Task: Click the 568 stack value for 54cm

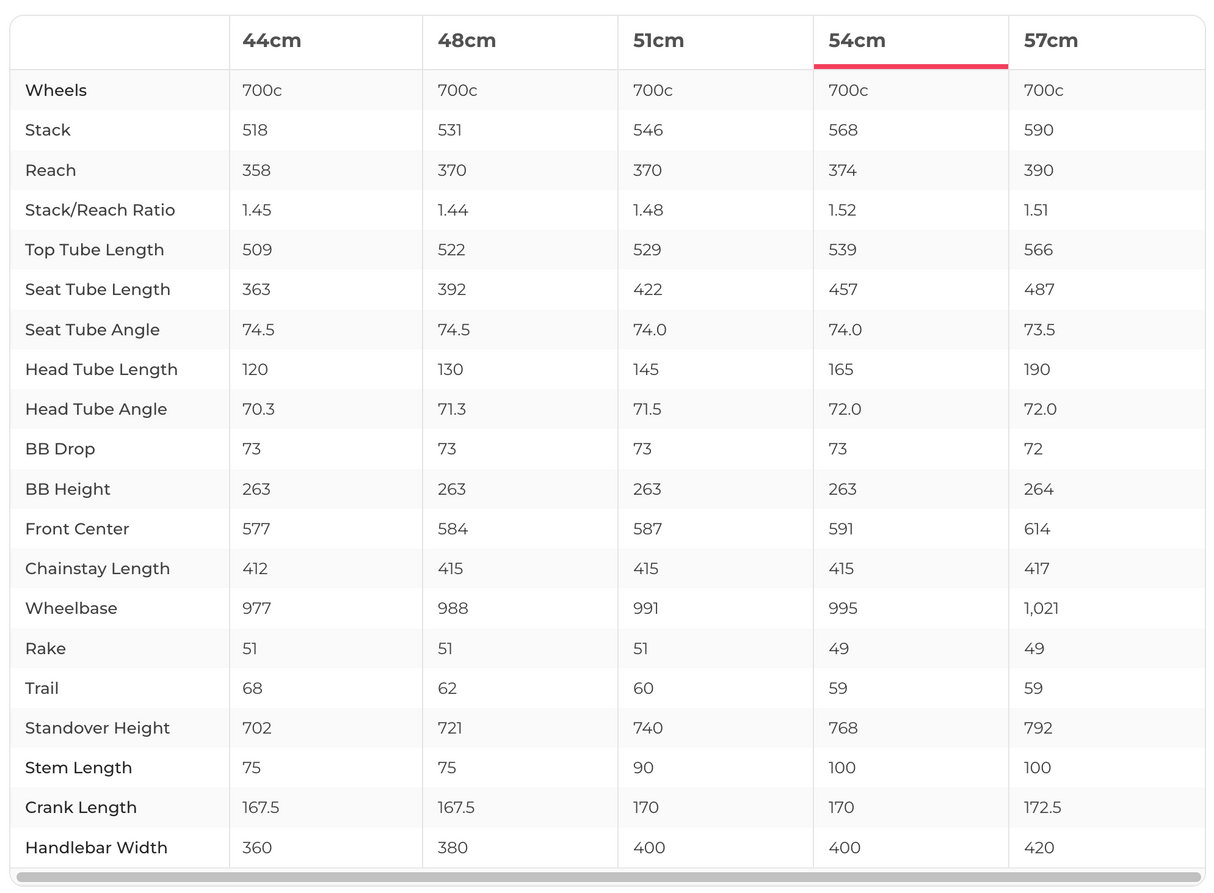Action: 843,130
